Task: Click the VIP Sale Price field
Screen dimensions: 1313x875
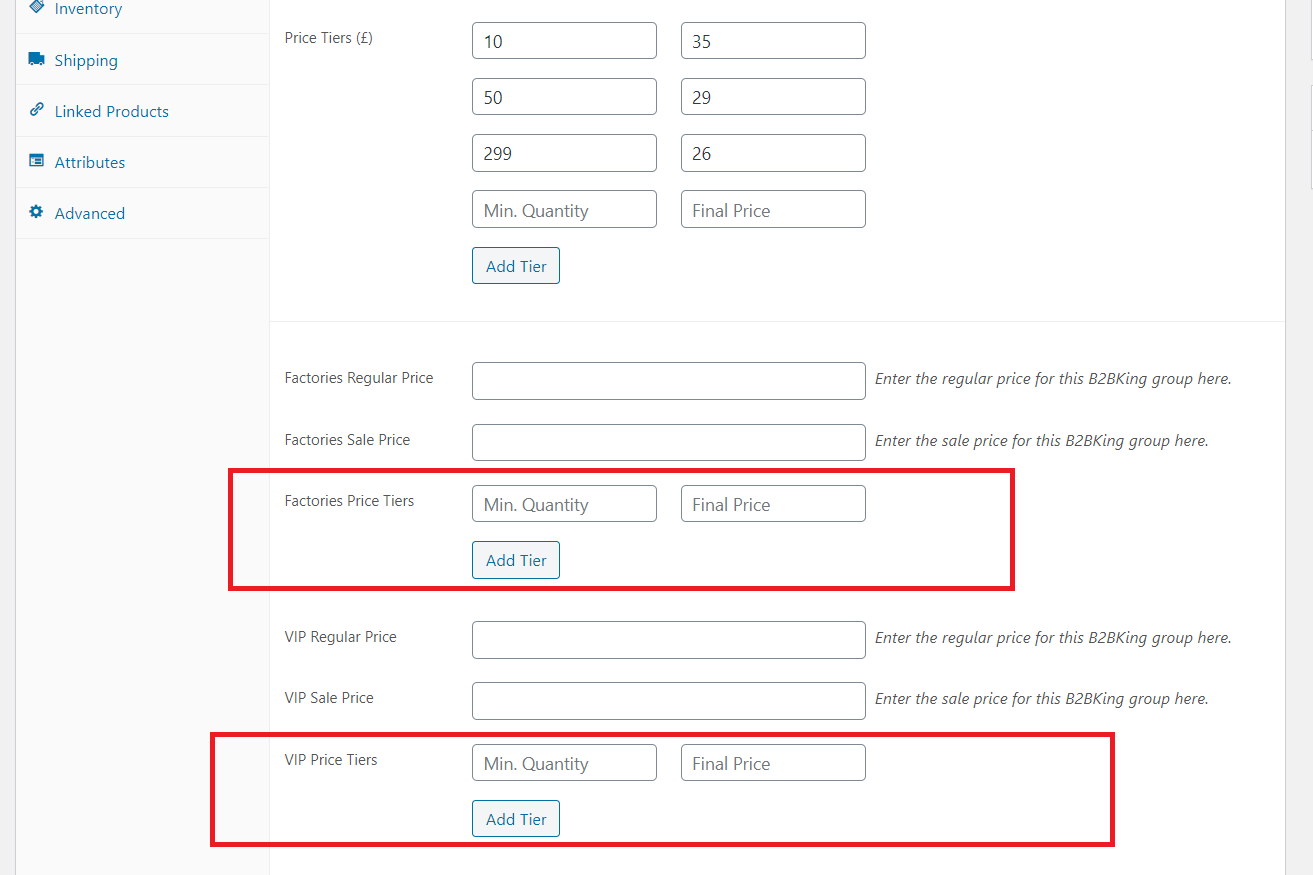Action: (x=669, y=701)
